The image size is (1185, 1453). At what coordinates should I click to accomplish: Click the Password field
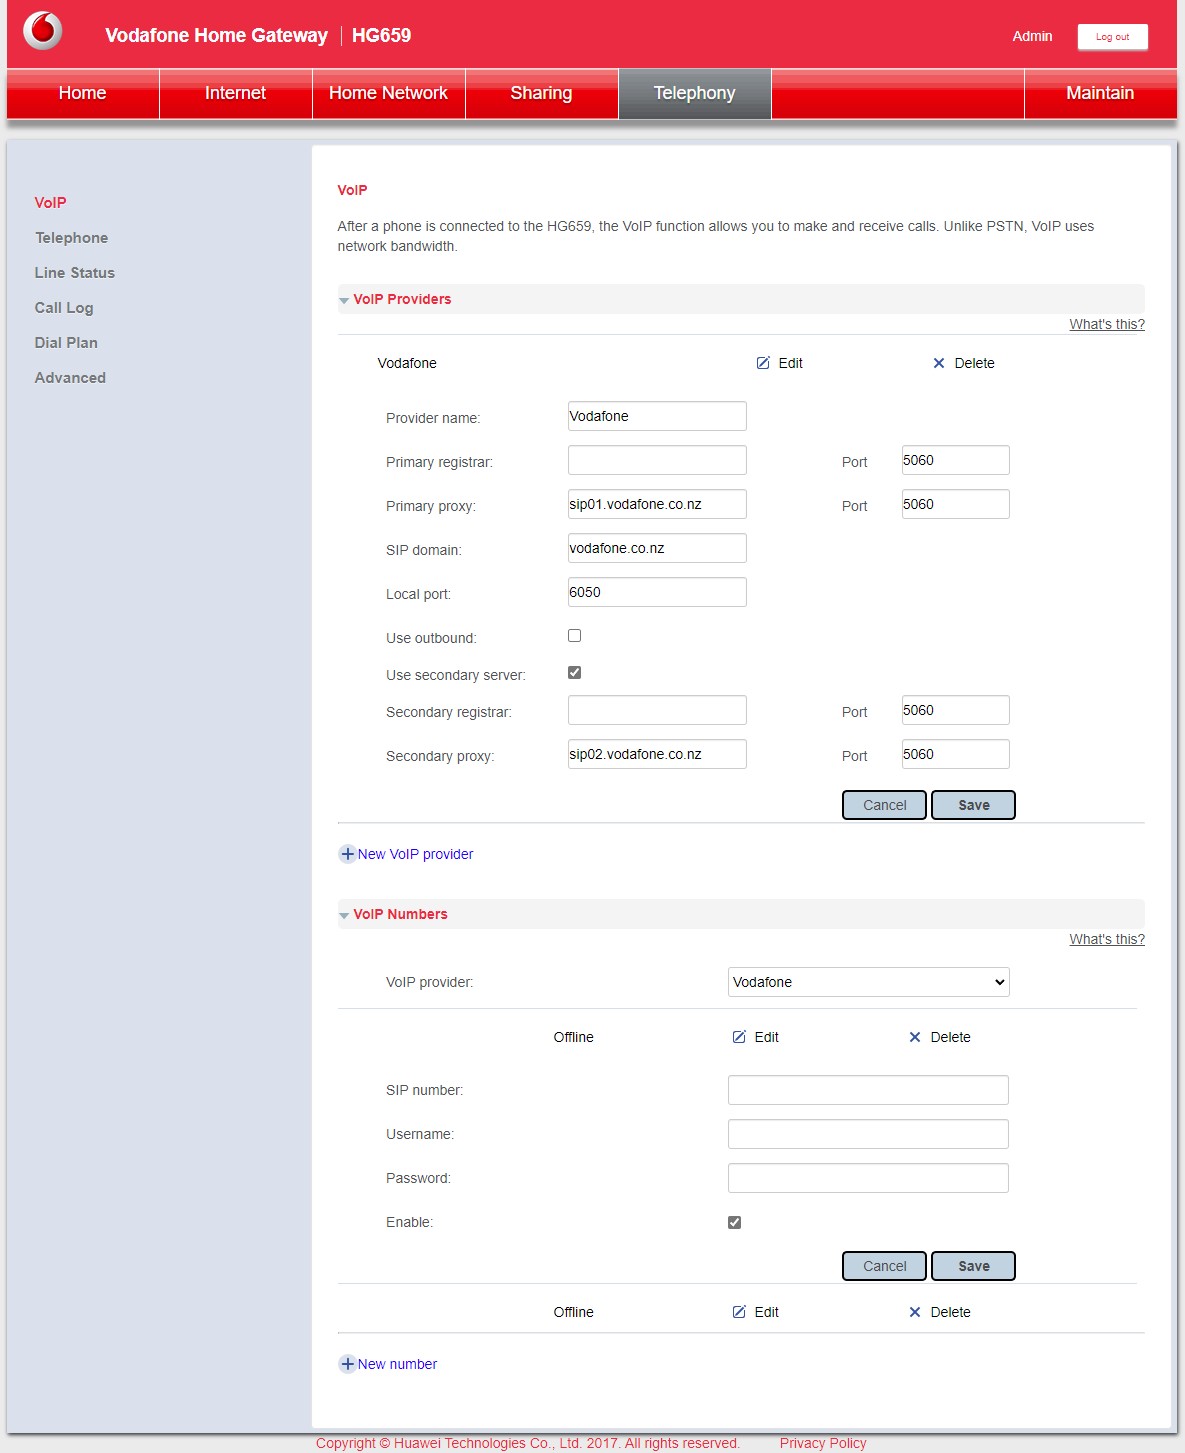point(868,1178)
